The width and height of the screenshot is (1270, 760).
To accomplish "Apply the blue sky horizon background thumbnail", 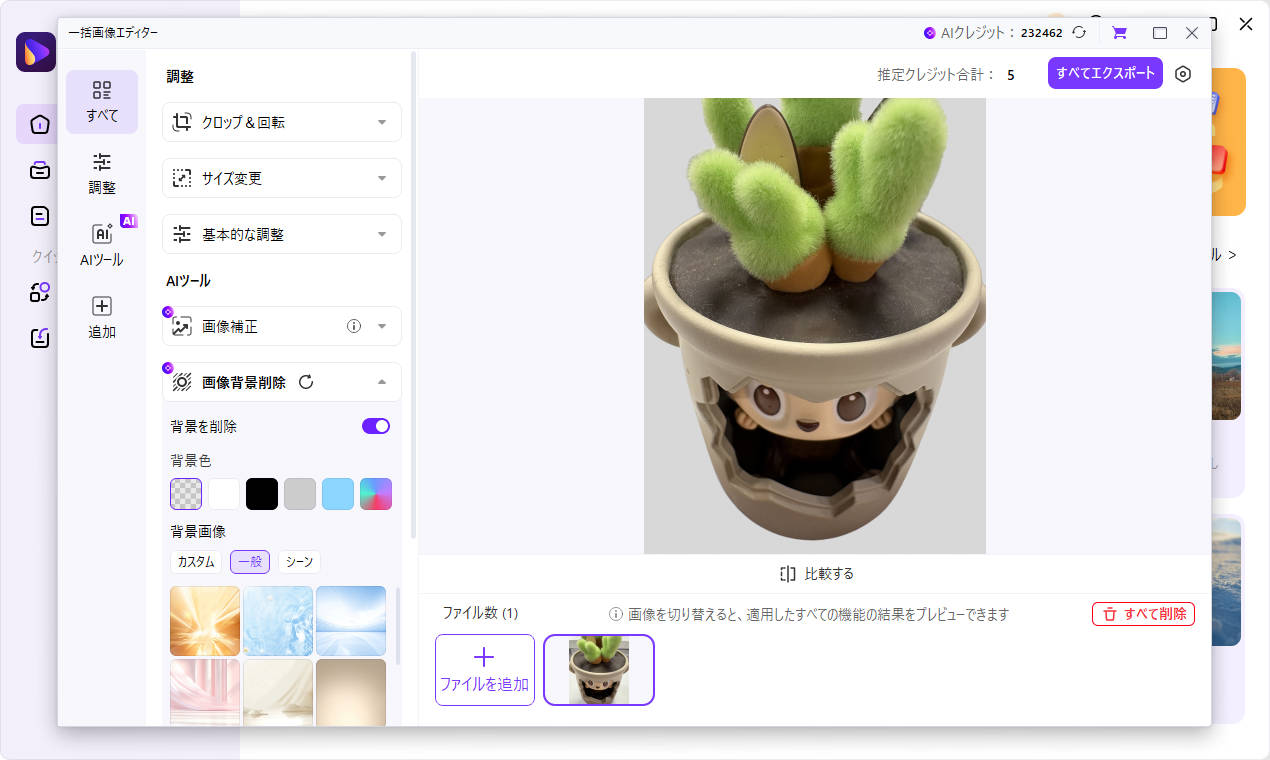I will coord(351,621).
